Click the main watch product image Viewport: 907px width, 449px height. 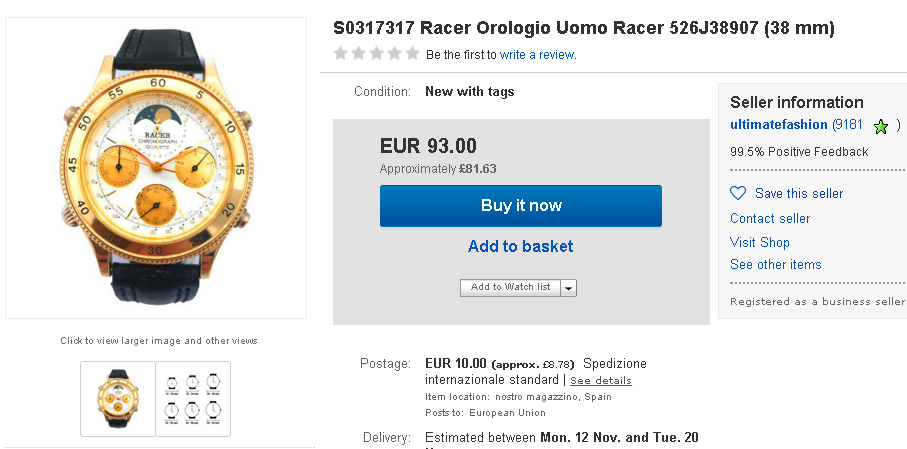tap(156, 168)
